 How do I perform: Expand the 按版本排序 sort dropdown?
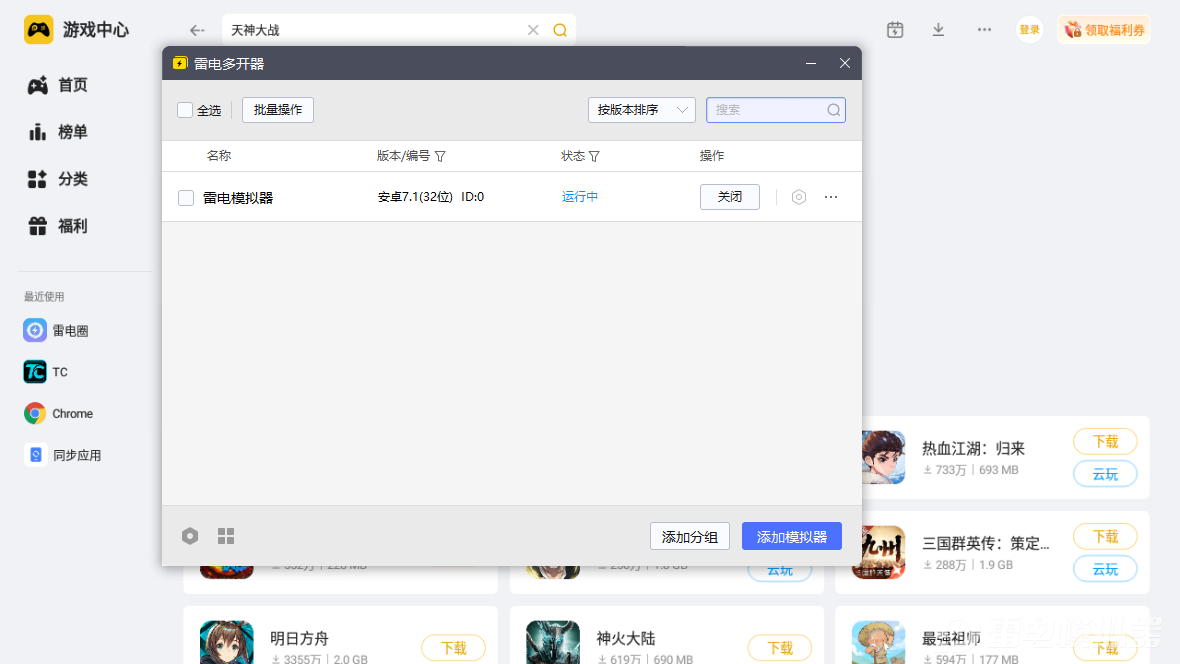pos(641,110)
